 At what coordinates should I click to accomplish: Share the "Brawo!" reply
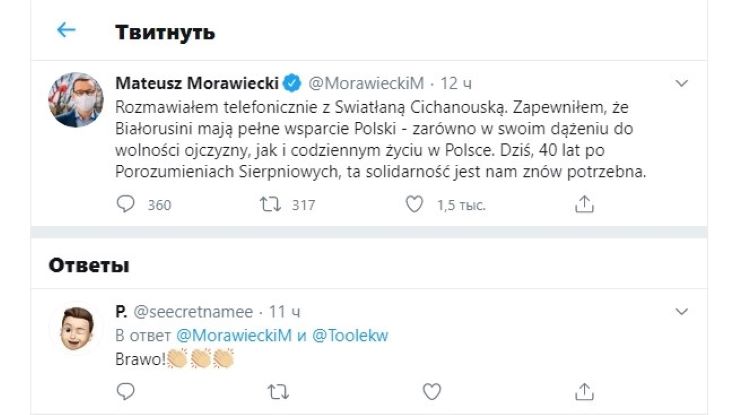(586, 391)
